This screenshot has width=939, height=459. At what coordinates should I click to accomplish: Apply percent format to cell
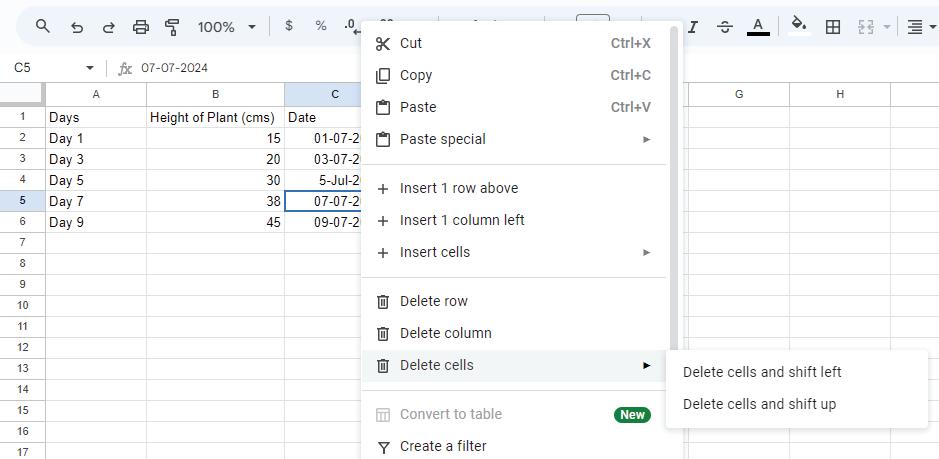(321, 26)
